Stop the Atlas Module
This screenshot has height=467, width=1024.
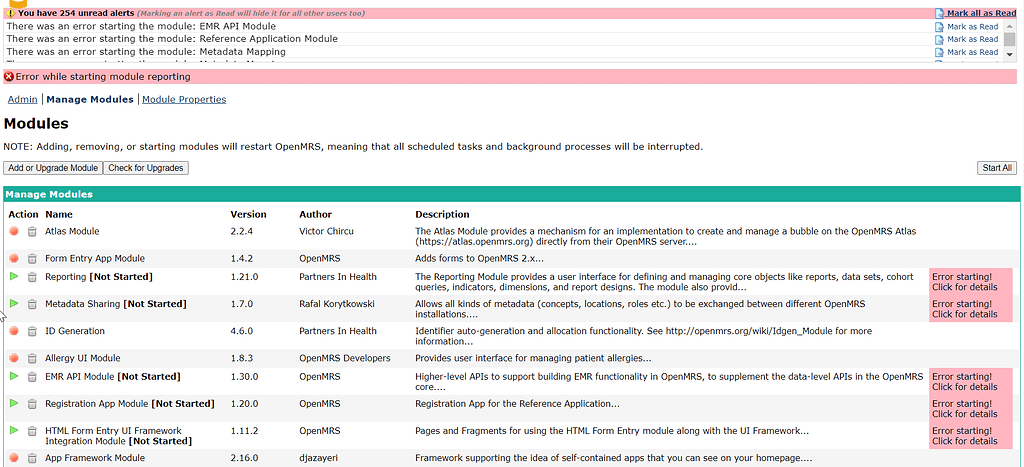tap(14, 231)
